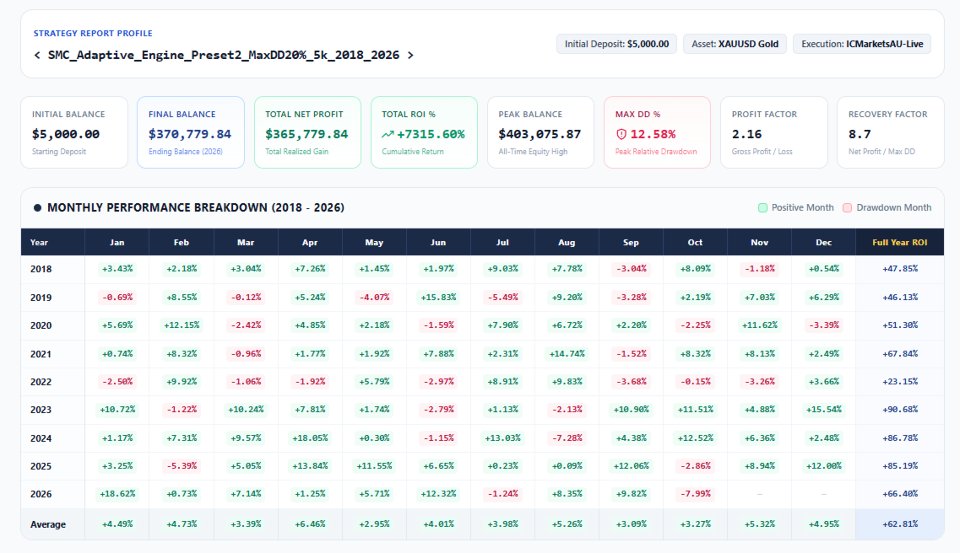The height and width of the screenshot is (553, 960).
Task: Click the Asset XAUUSD Gold badge
Action: coord(735,44)
